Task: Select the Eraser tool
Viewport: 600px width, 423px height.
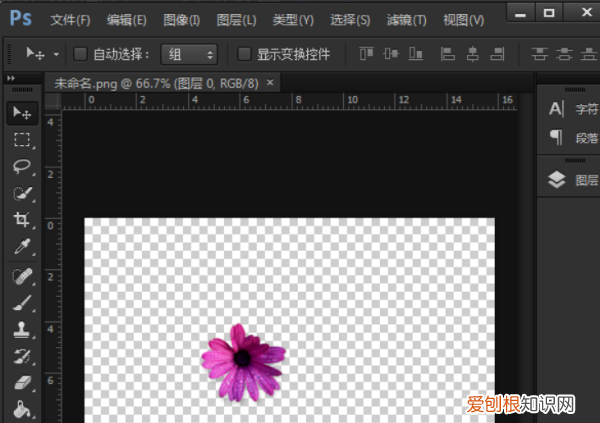Action: [22, 382]
